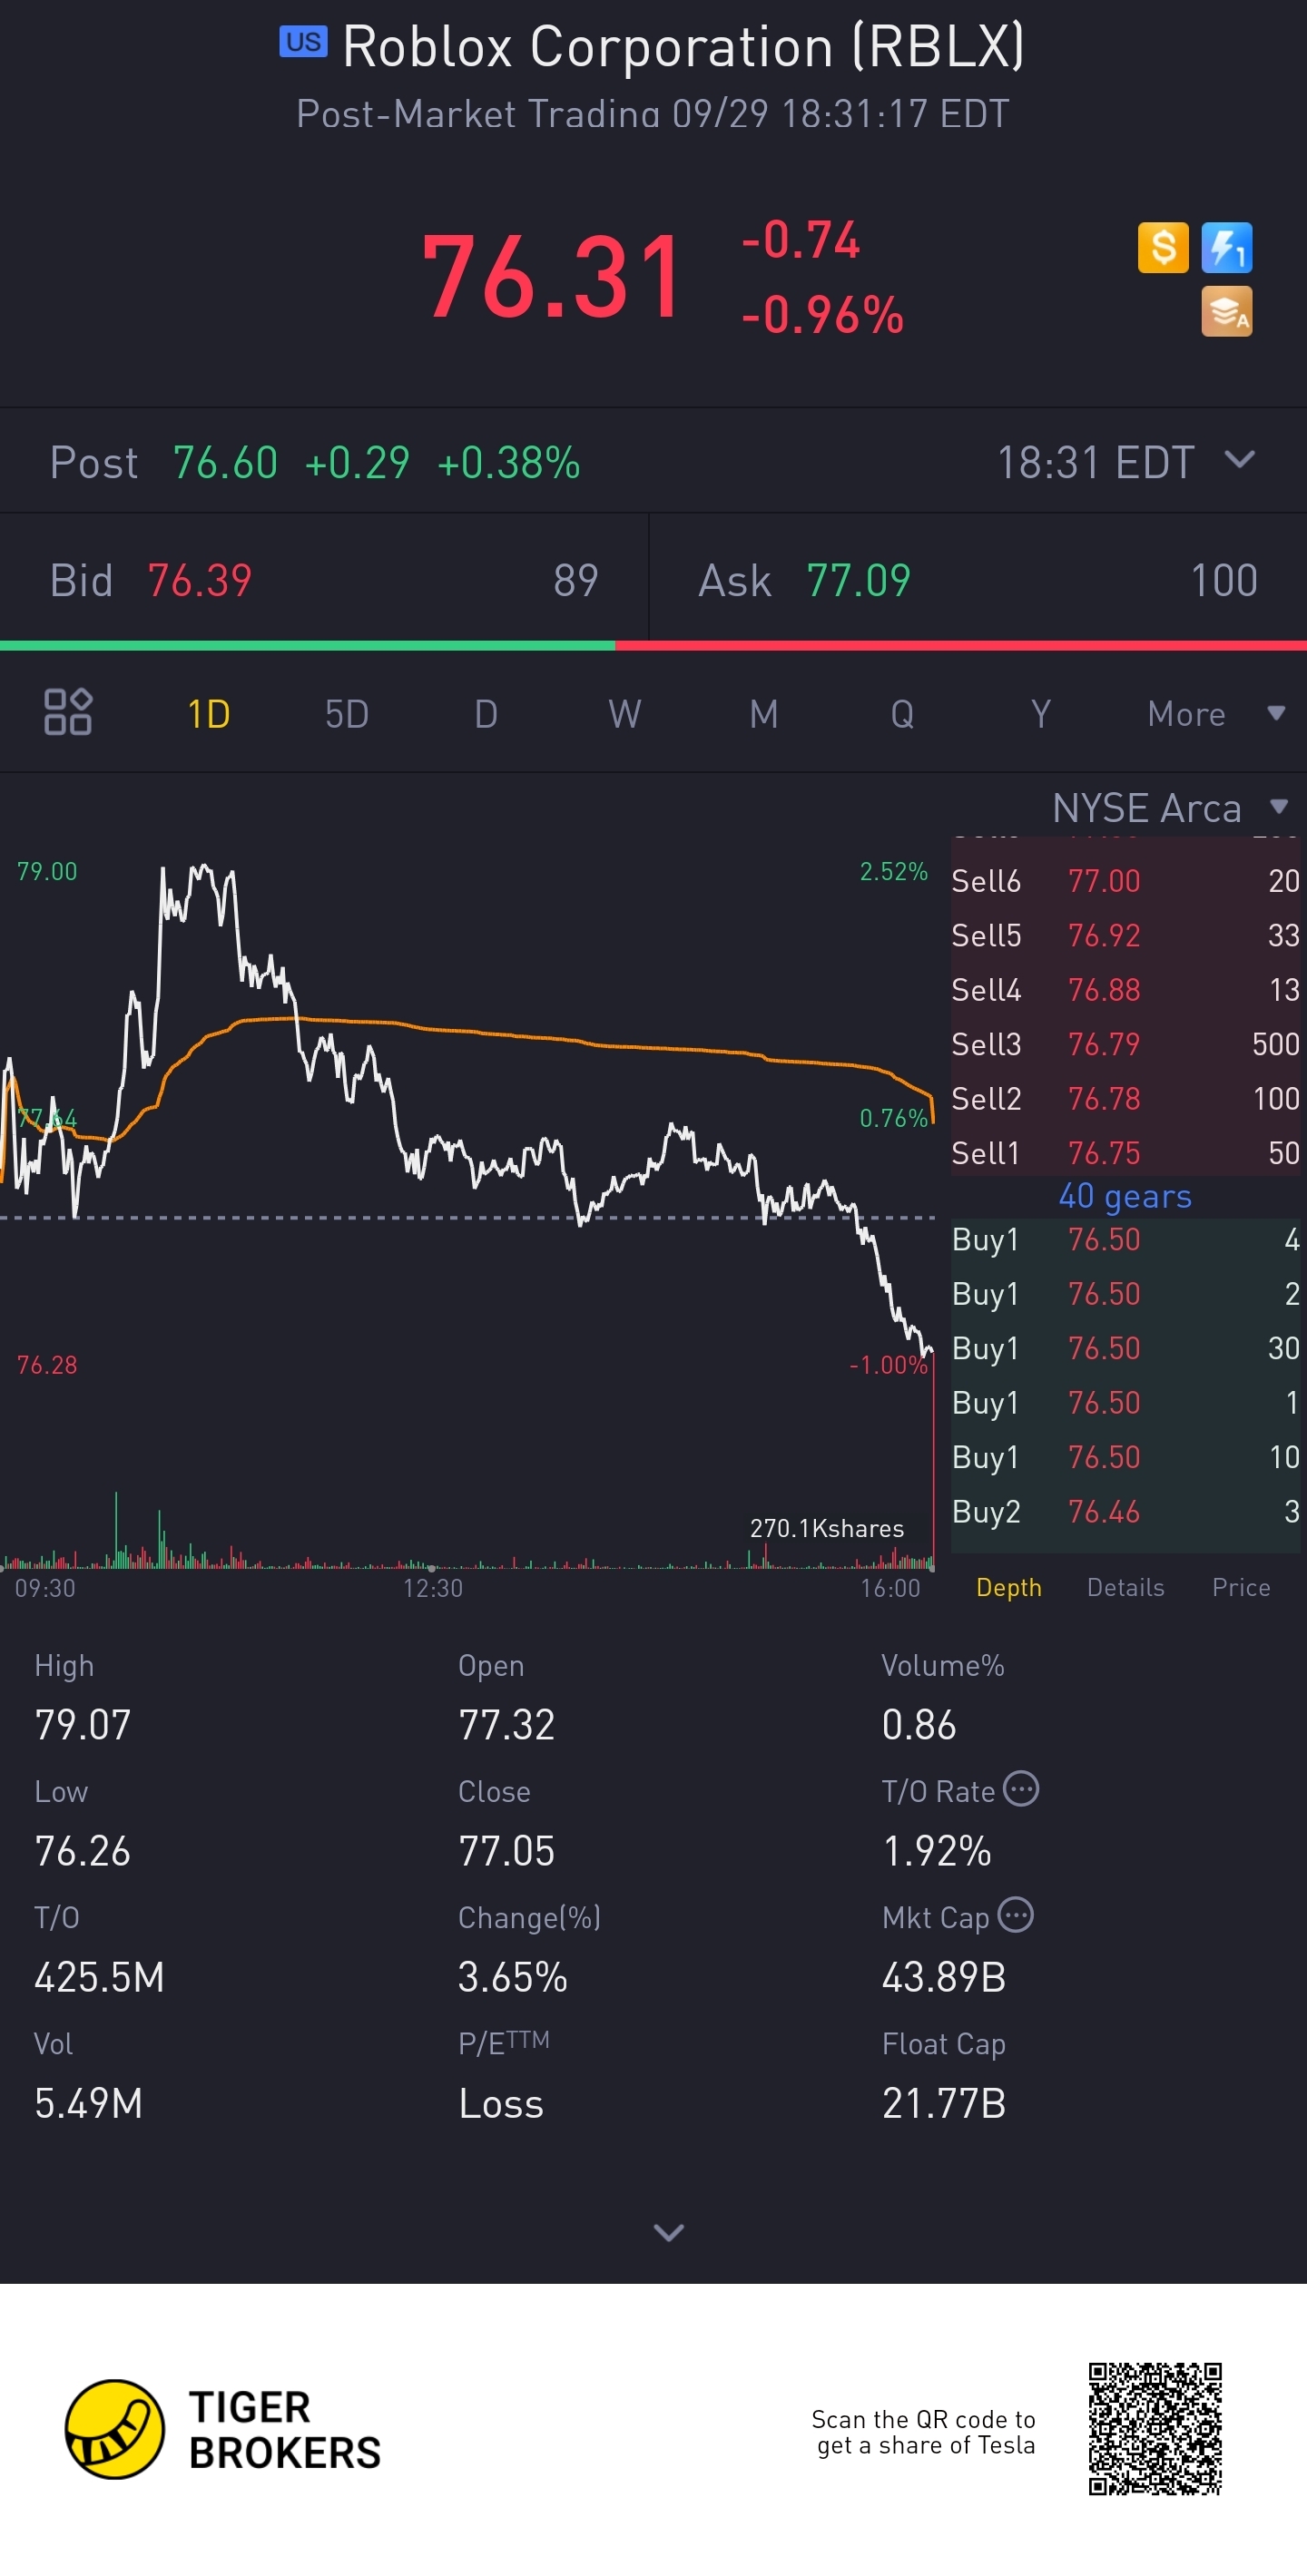1307x2576 pixels.
Task: Select Sell4 order row at 76.88
Action: click(1126, 990)
